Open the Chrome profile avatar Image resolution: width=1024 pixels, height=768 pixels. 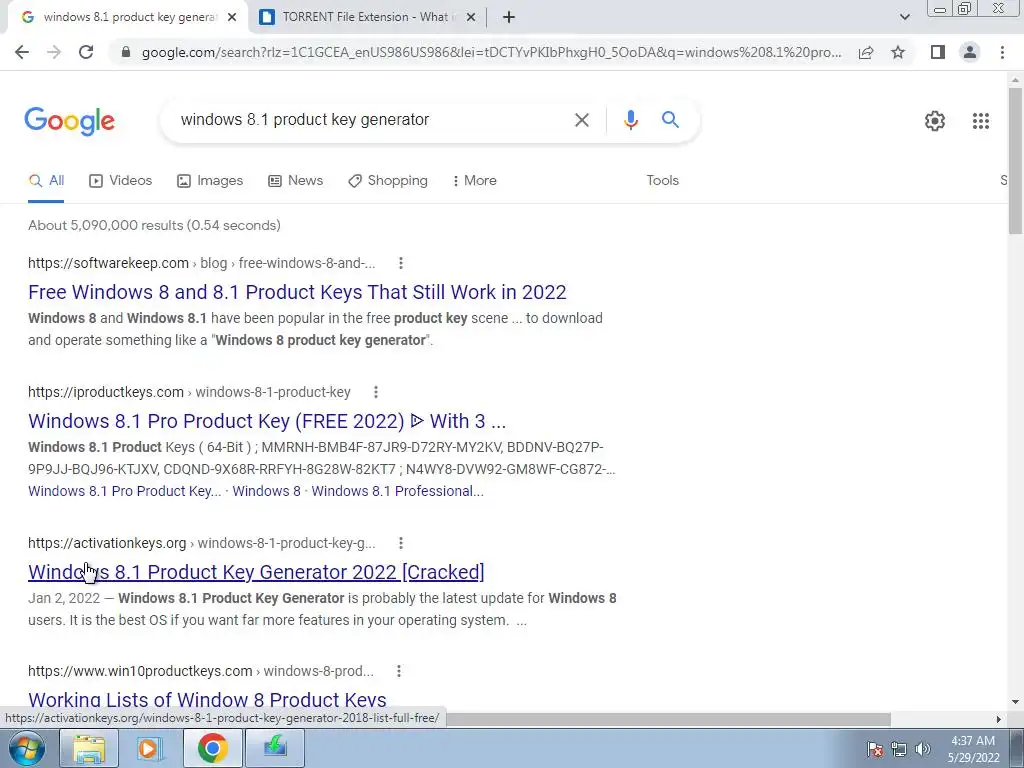tap(970, 52)
